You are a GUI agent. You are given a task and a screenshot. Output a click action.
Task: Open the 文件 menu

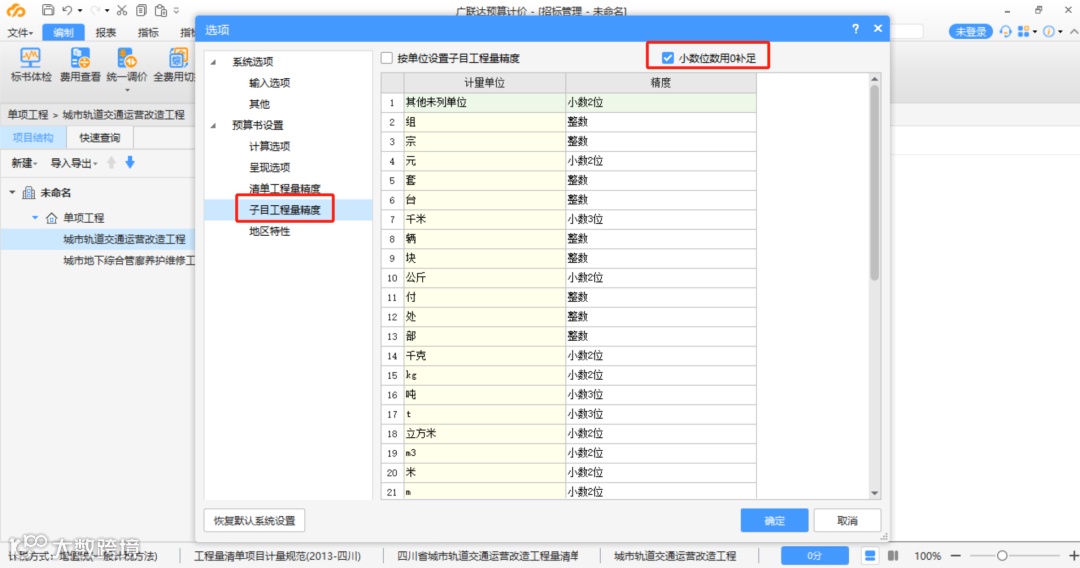(21, 32)
